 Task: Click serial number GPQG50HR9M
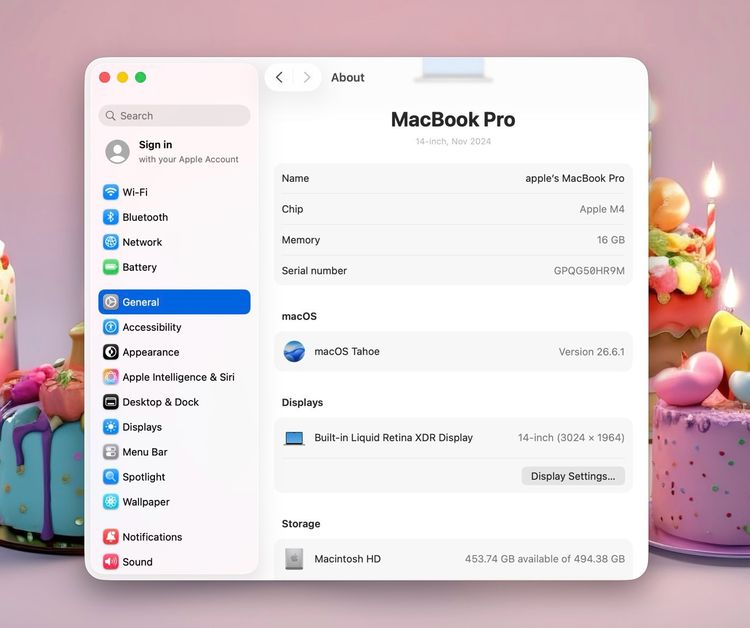589,271
